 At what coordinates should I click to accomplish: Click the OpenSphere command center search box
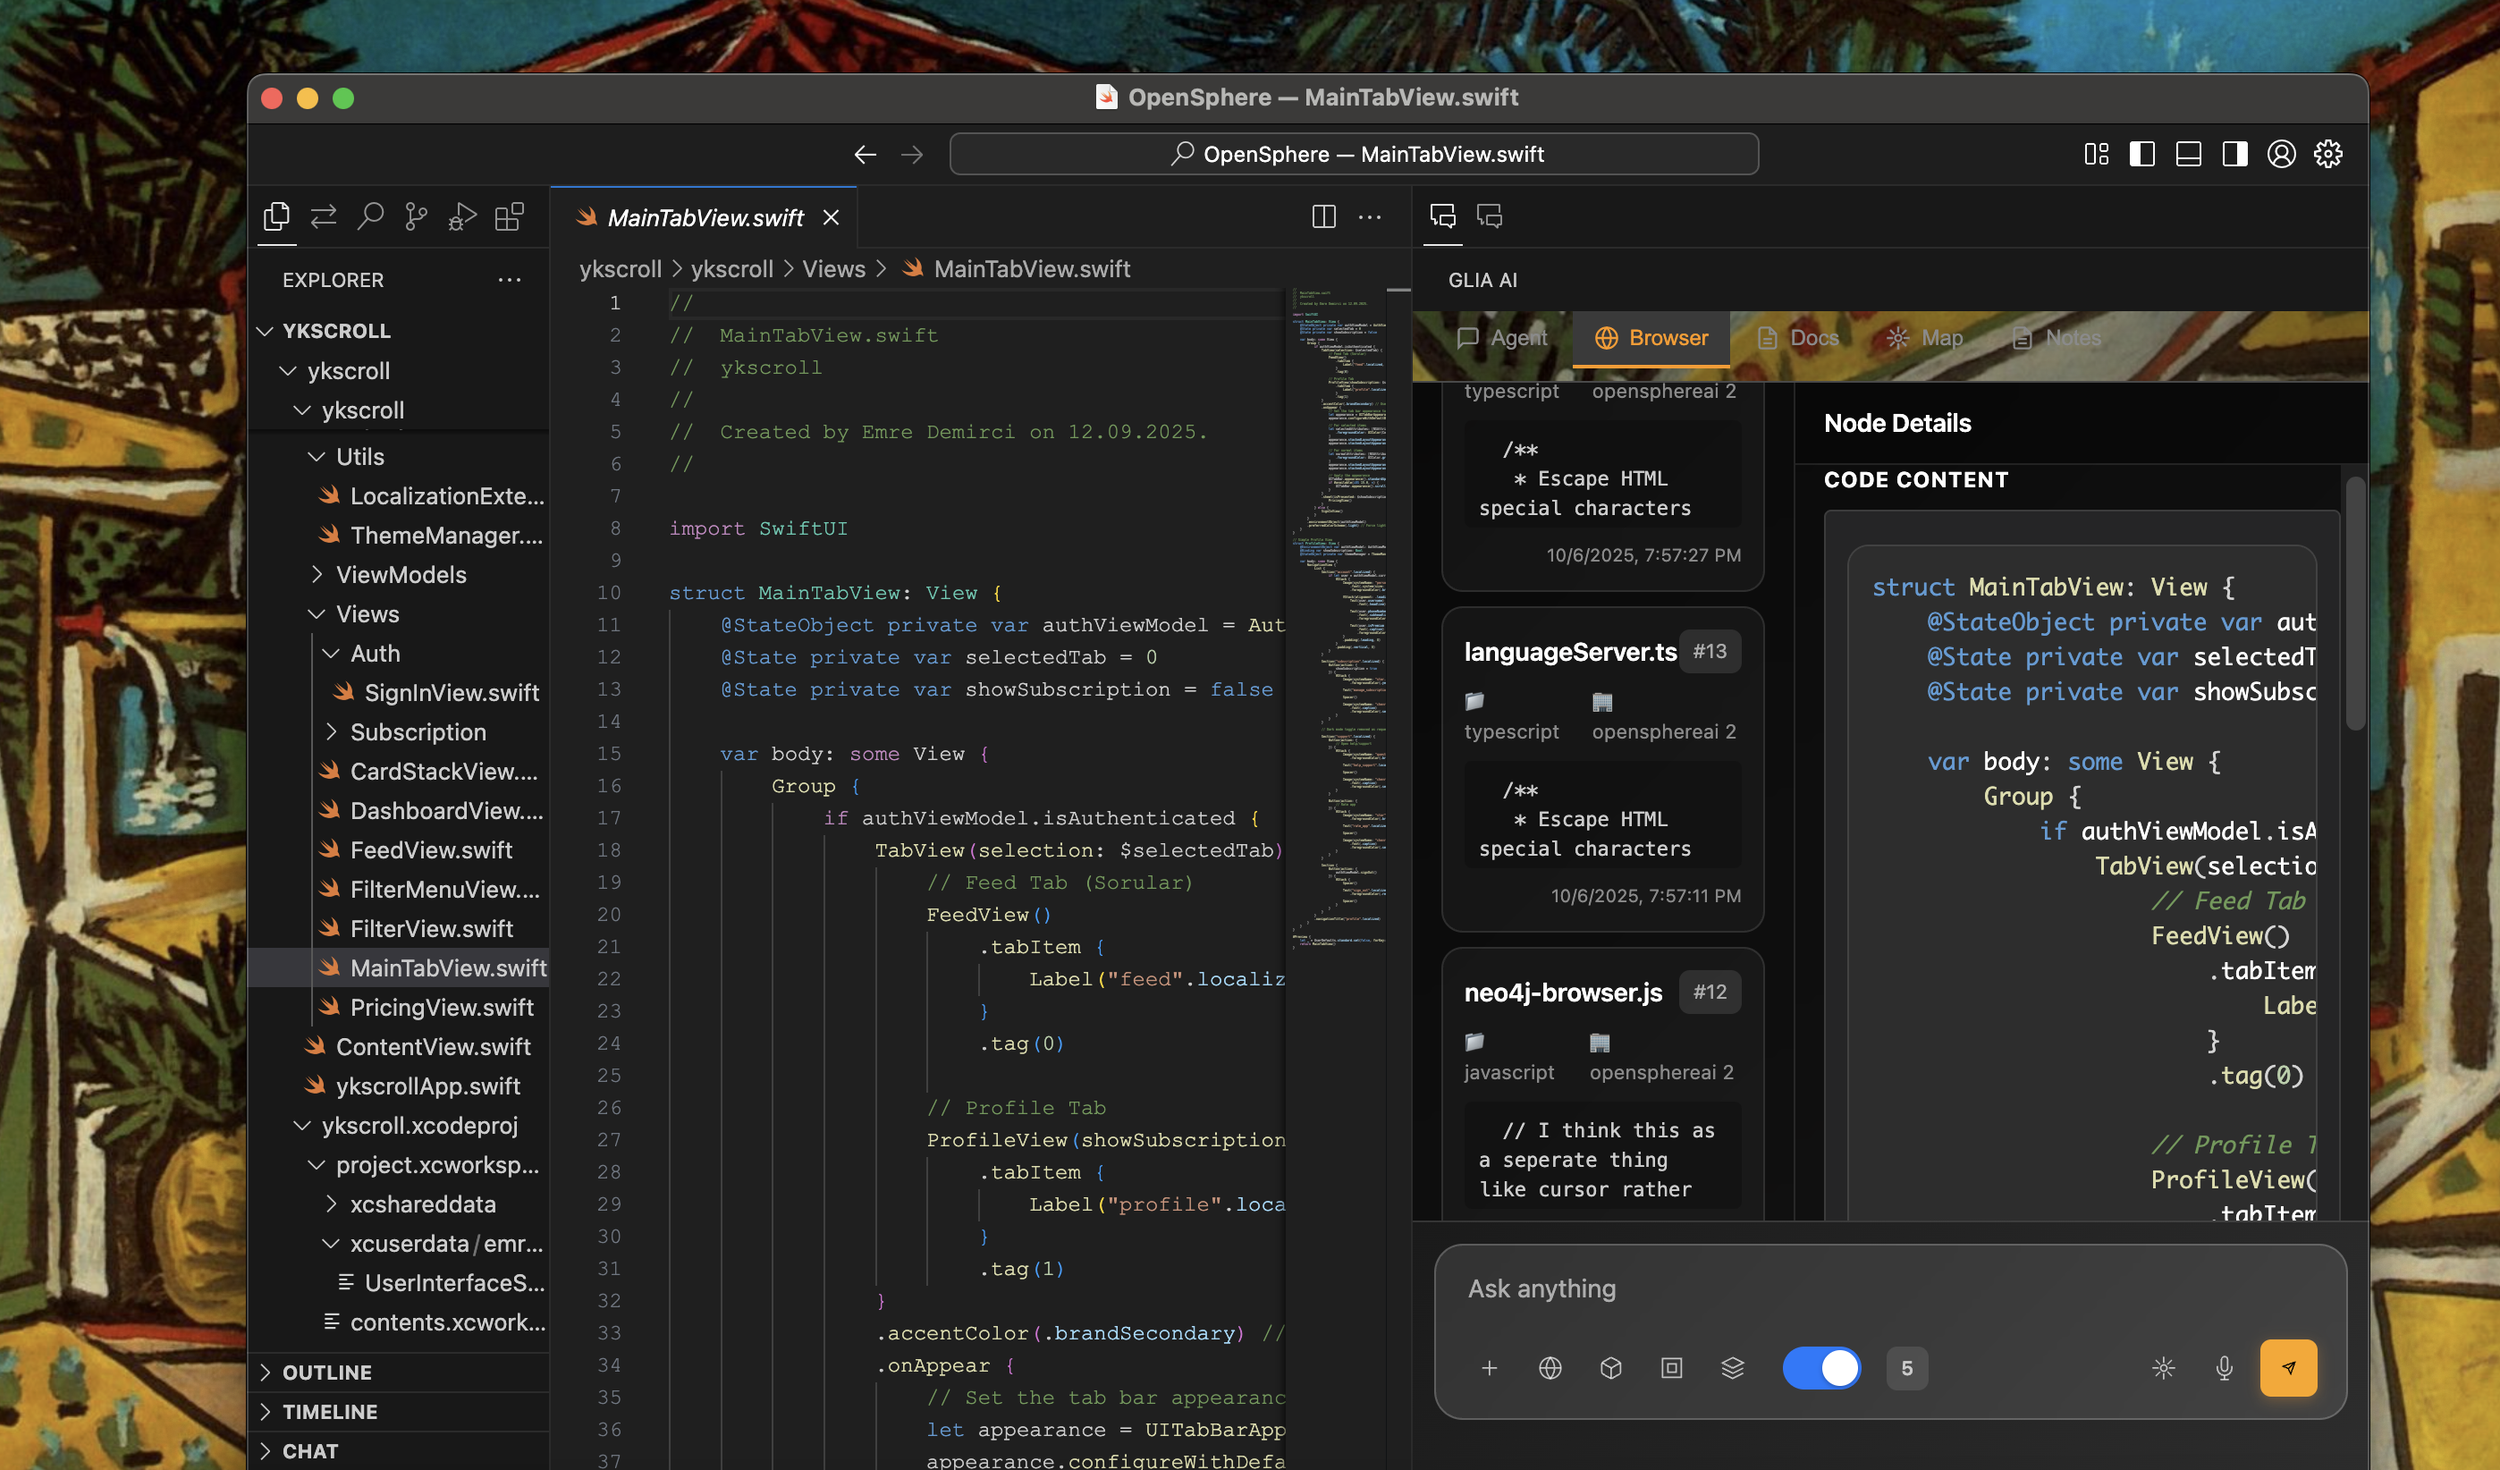pyautogui.click(x=1354, y=154)
